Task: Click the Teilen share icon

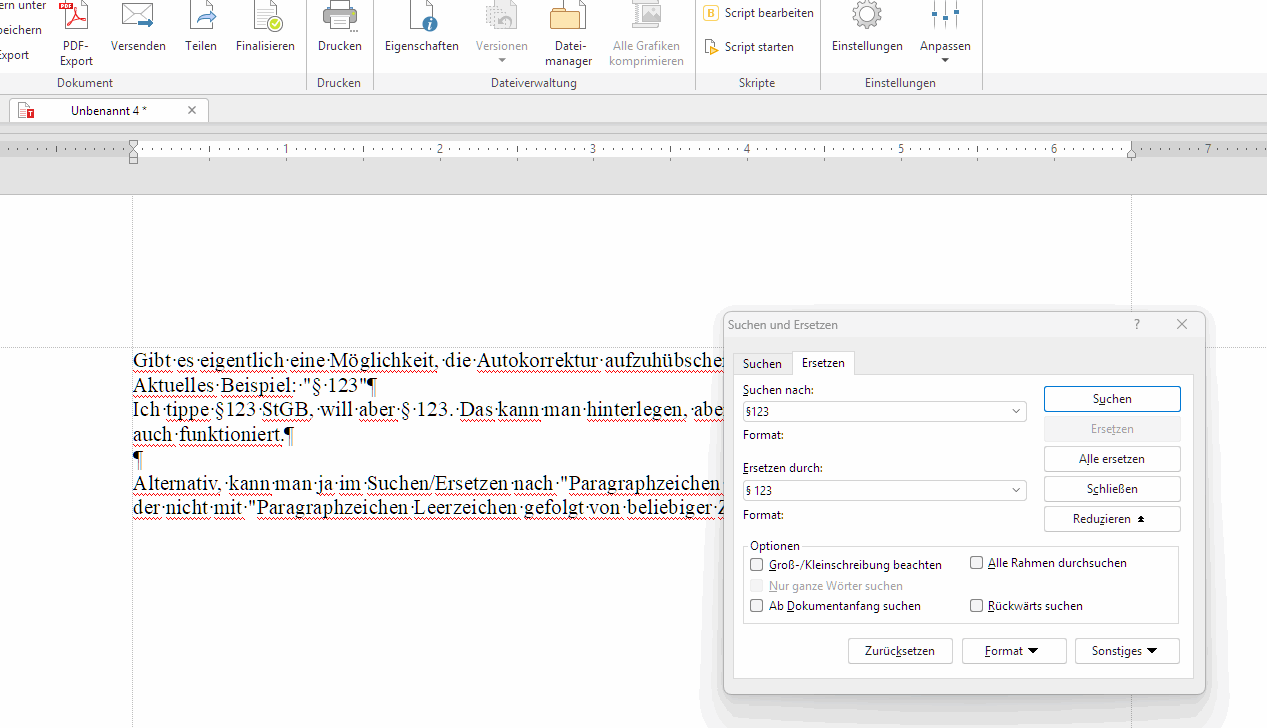Action: click(201, 16)
